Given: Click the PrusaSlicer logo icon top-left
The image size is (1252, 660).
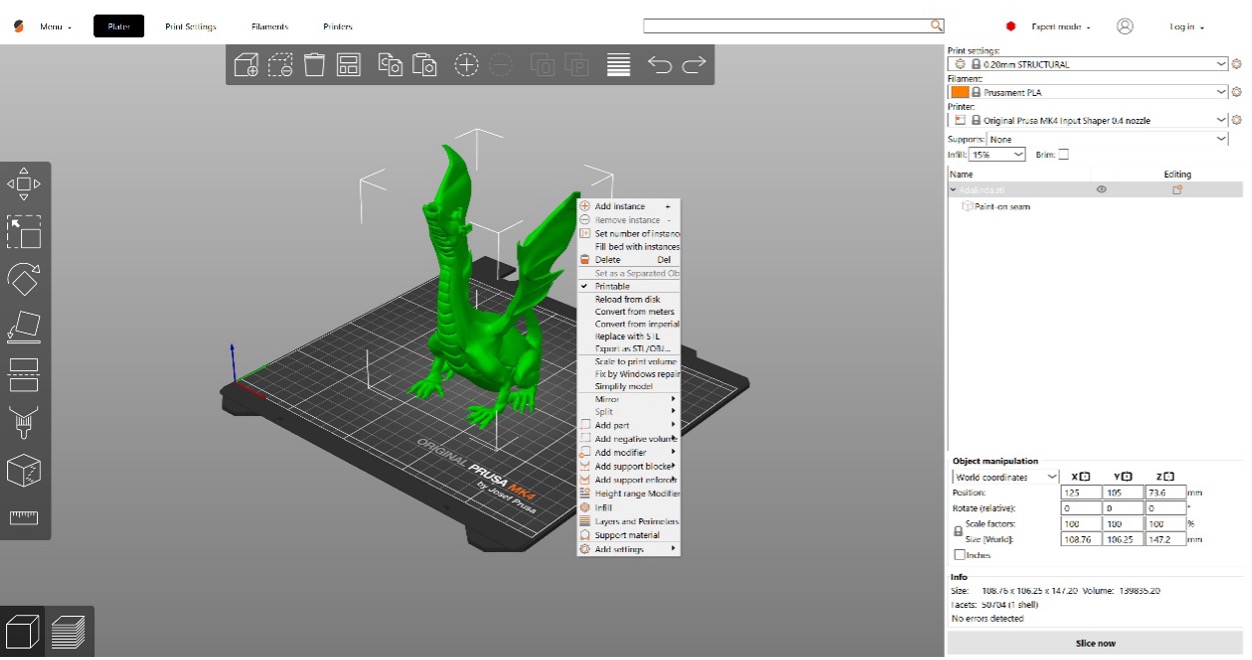Looking at the screenshot, I should 19,27.
